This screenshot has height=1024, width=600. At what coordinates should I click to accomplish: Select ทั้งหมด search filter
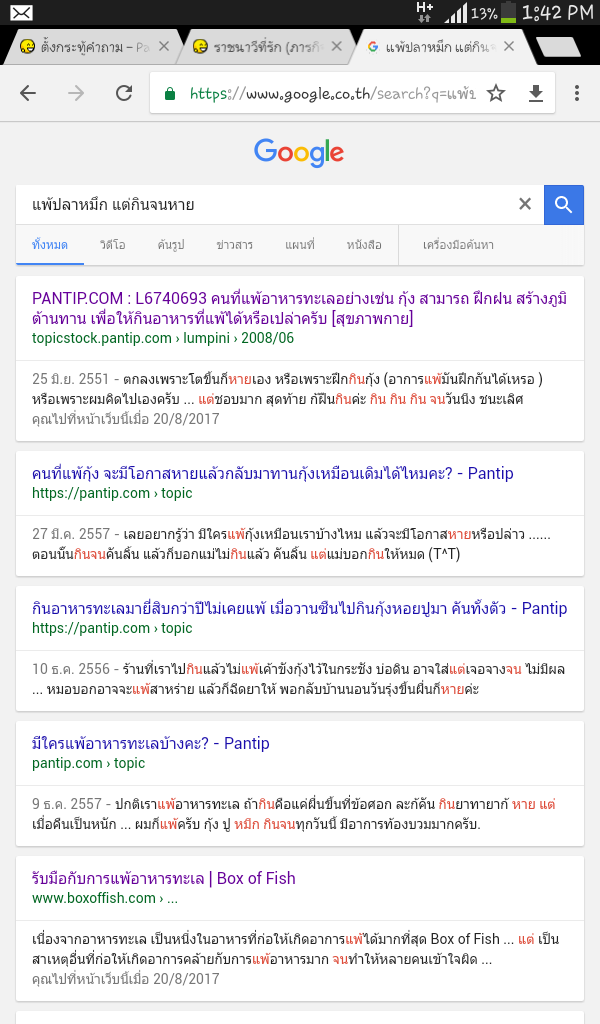(x=50, y=245)
